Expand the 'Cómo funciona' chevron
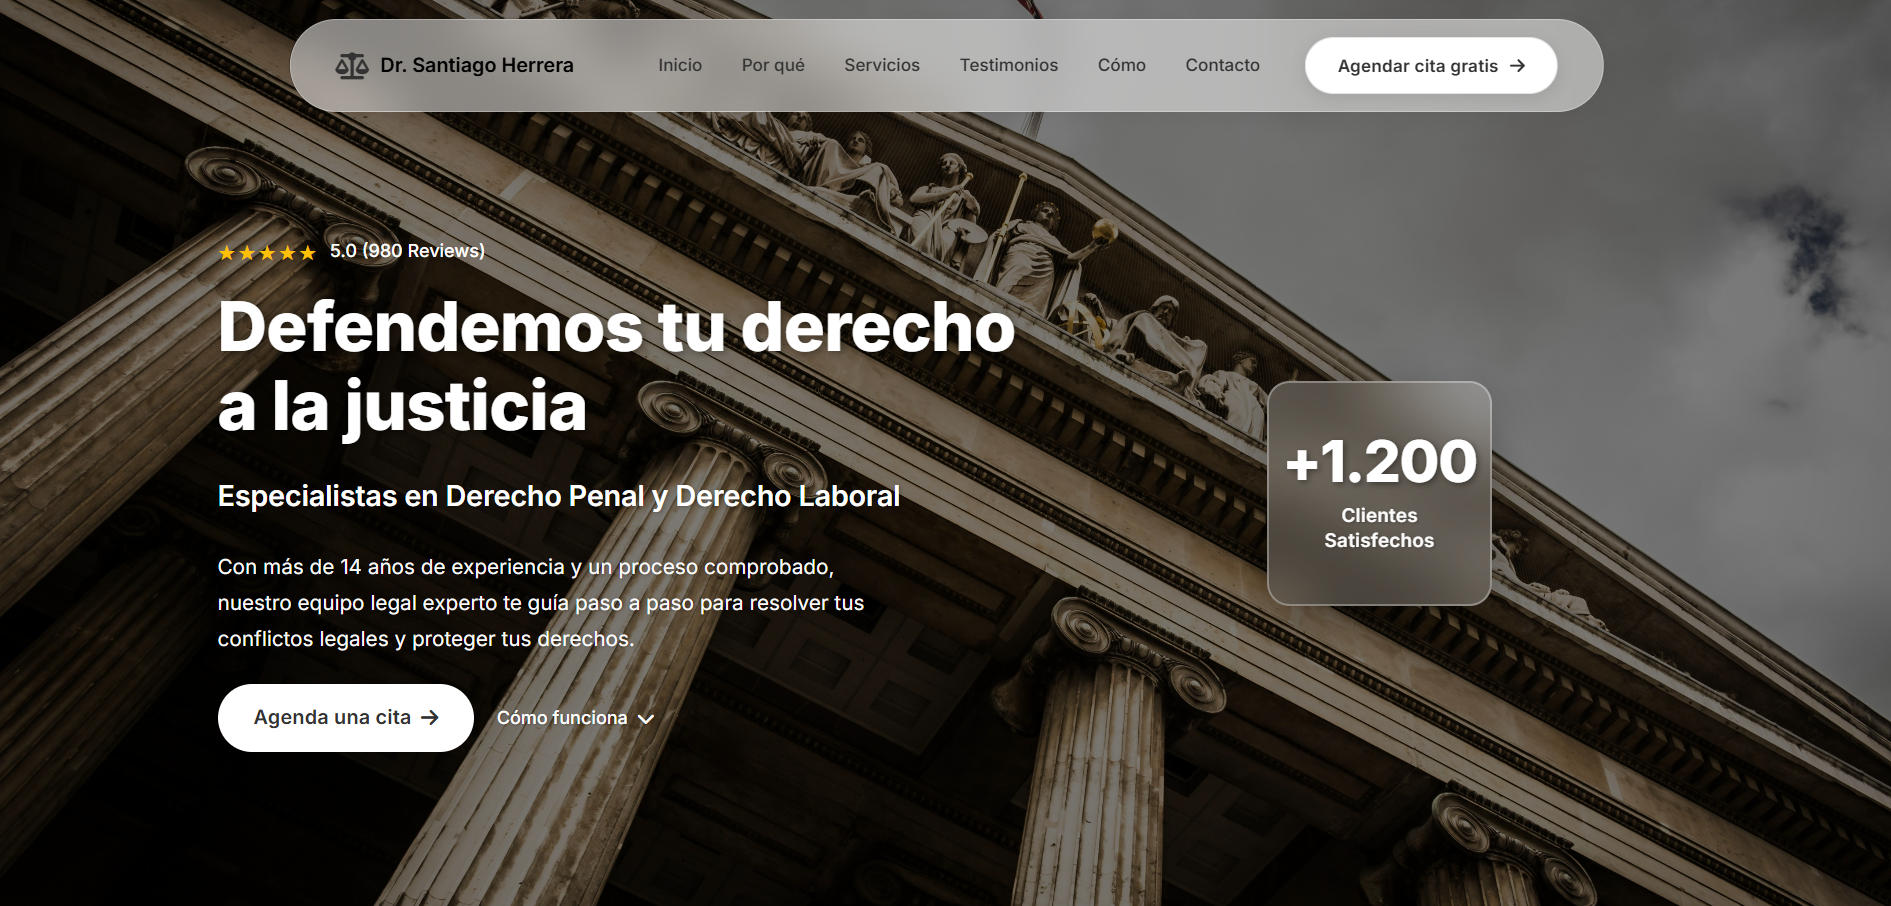This screenshot has width=1891, height=906. (x=646, y=719)
